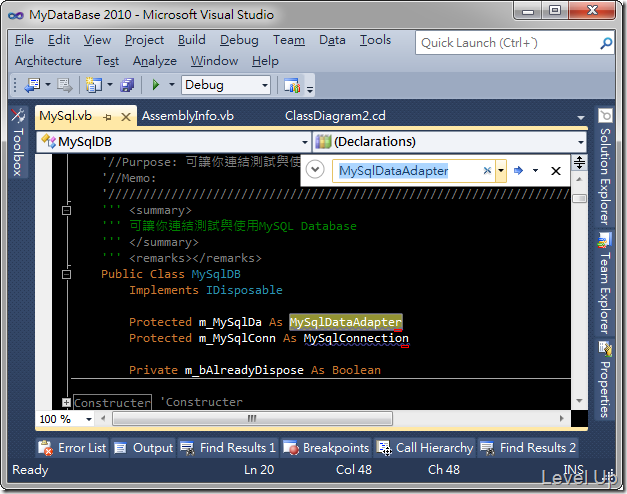This screenshot has height=494, width=627.
Task: Close the find box
Action: pyautogui.click(x=556, y=171)
